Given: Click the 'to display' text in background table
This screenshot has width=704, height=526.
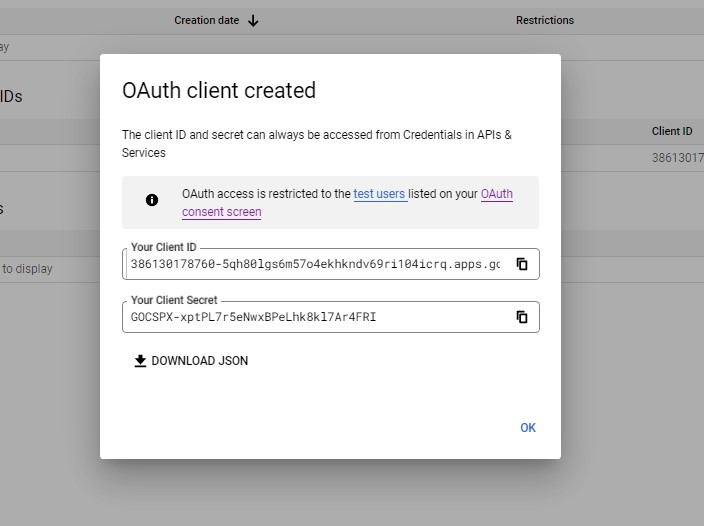Looking at the screenshot, I should coord(27,269).
